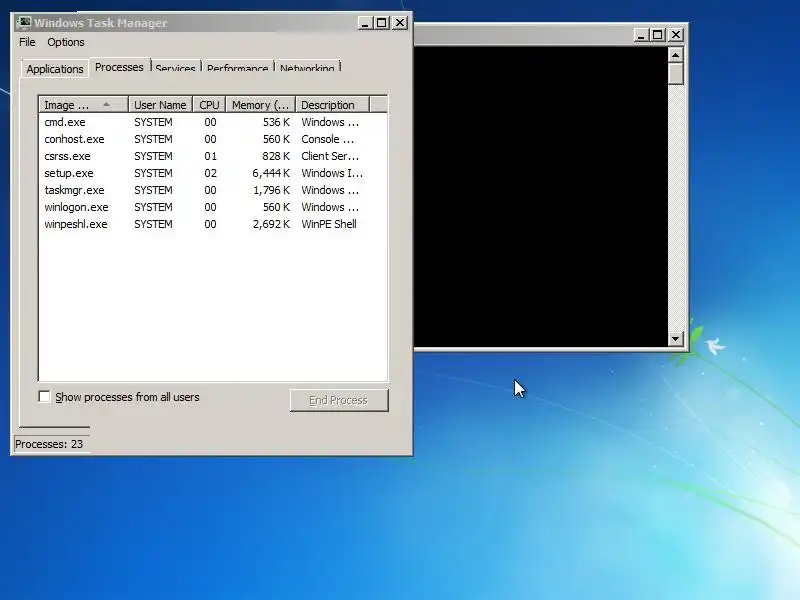Switch to the Applications tab
Screen dimensions: 800x600
coord(55,69)
